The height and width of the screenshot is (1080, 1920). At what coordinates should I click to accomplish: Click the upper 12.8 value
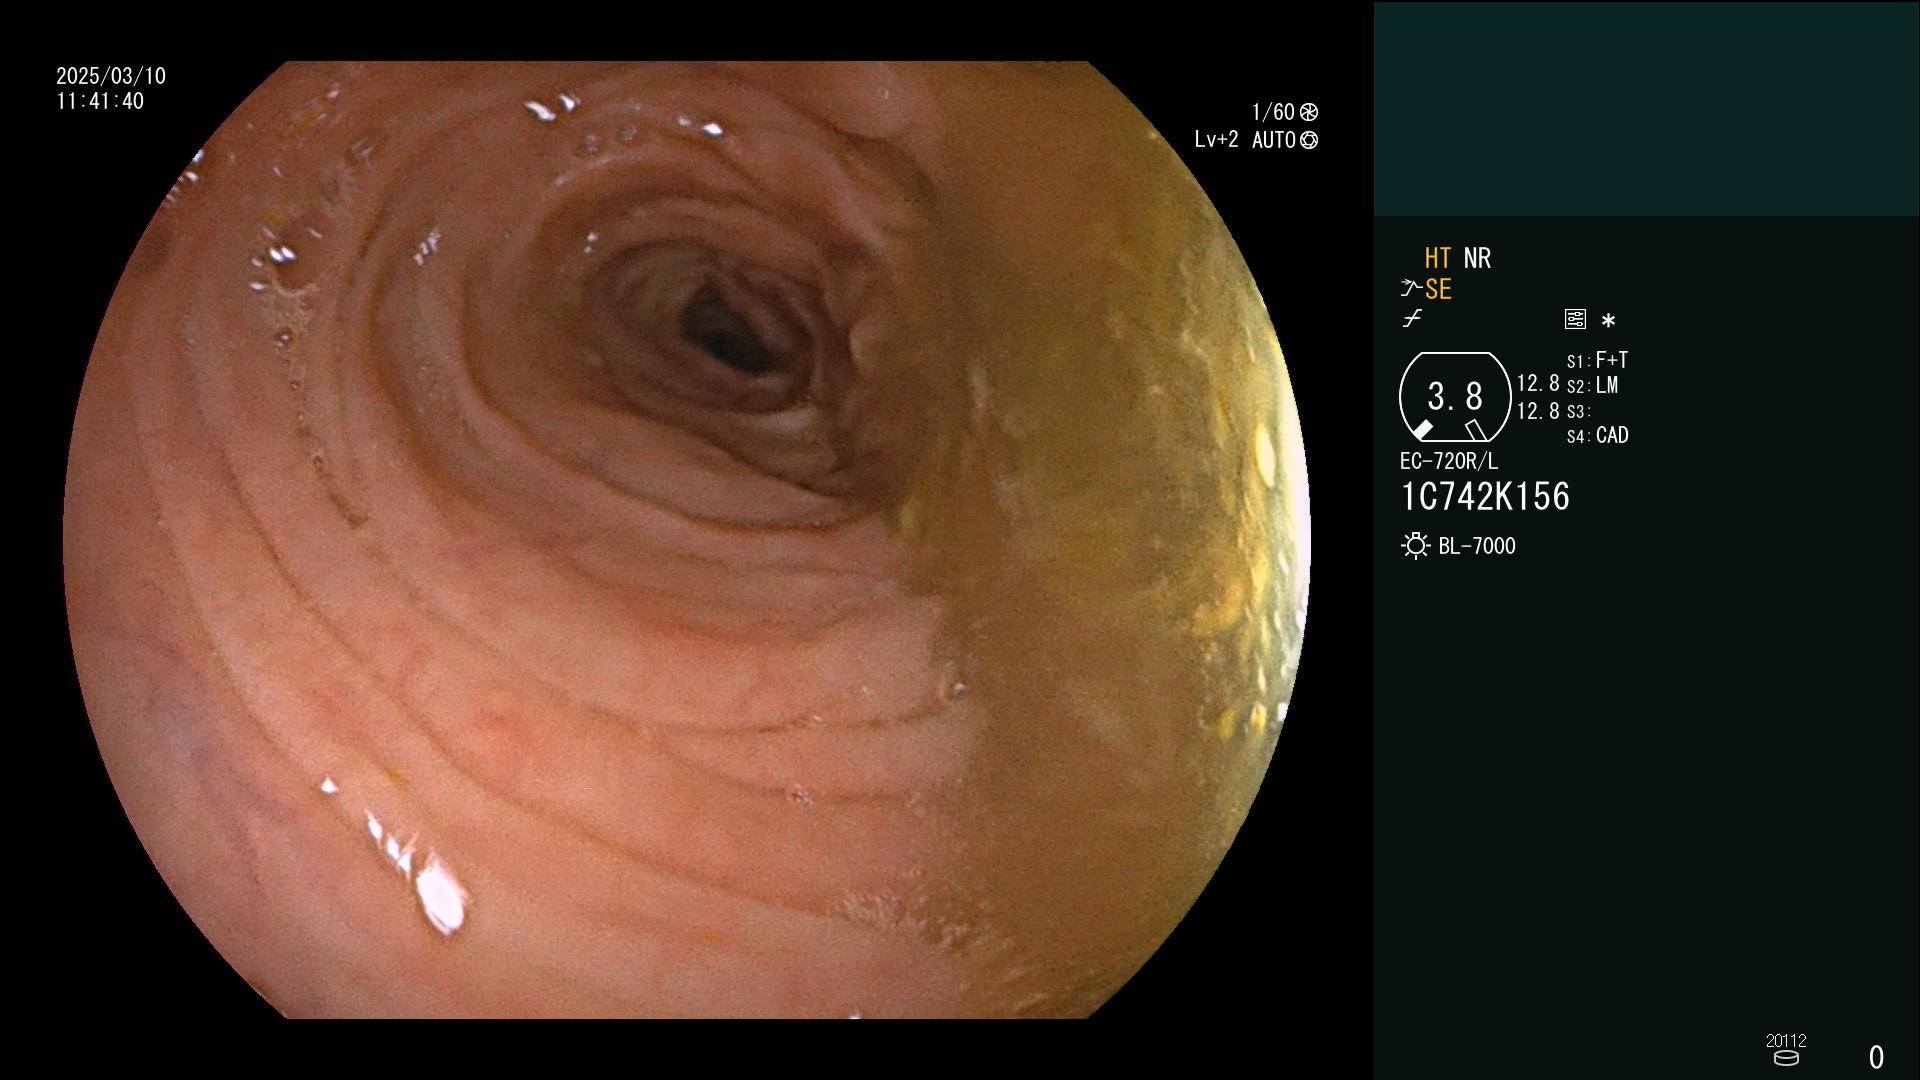tap(1538, 383)
